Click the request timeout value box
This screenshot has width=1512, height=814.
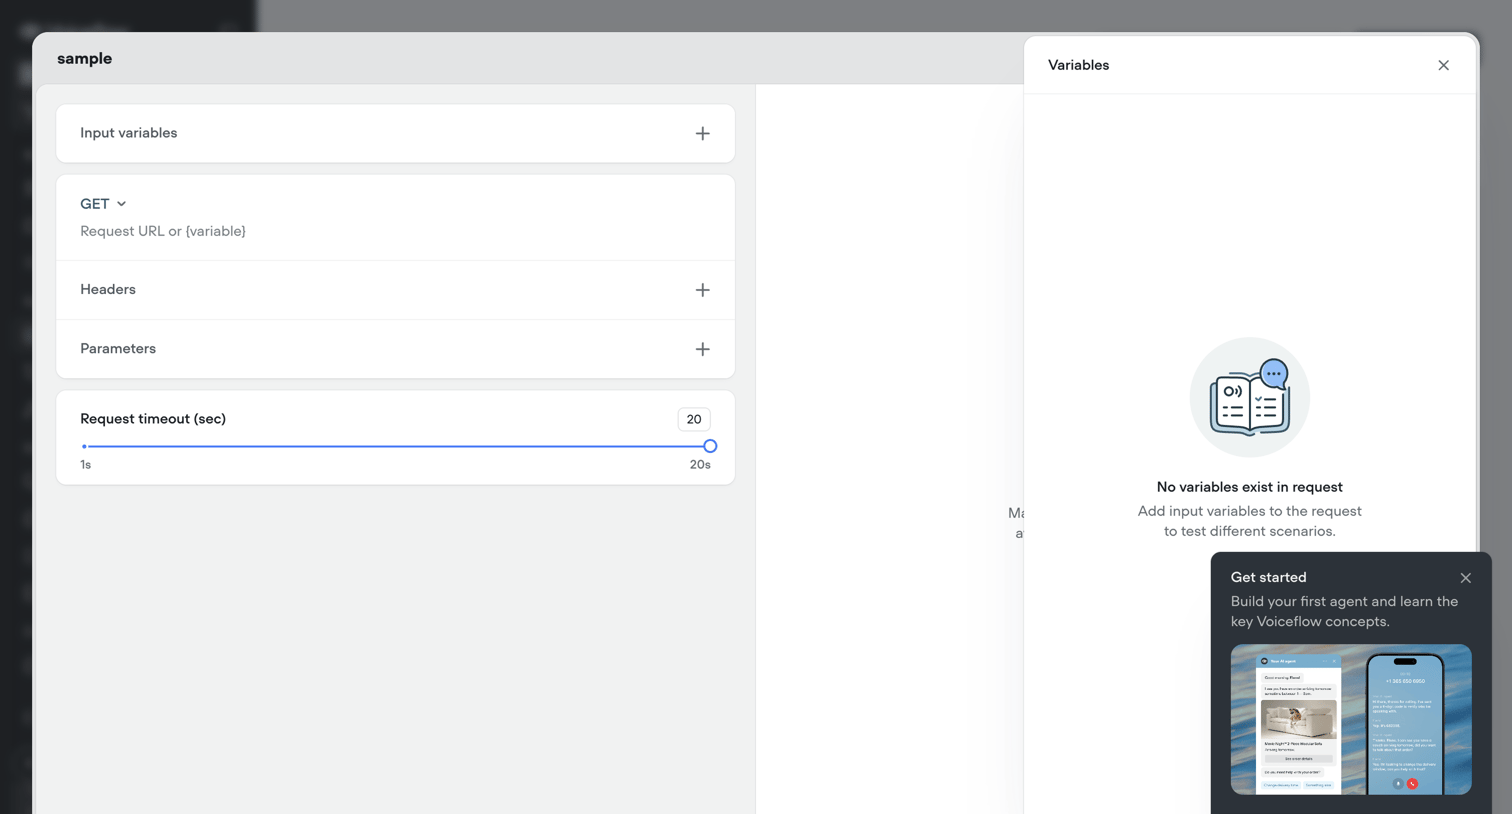[x=694, y=419]
